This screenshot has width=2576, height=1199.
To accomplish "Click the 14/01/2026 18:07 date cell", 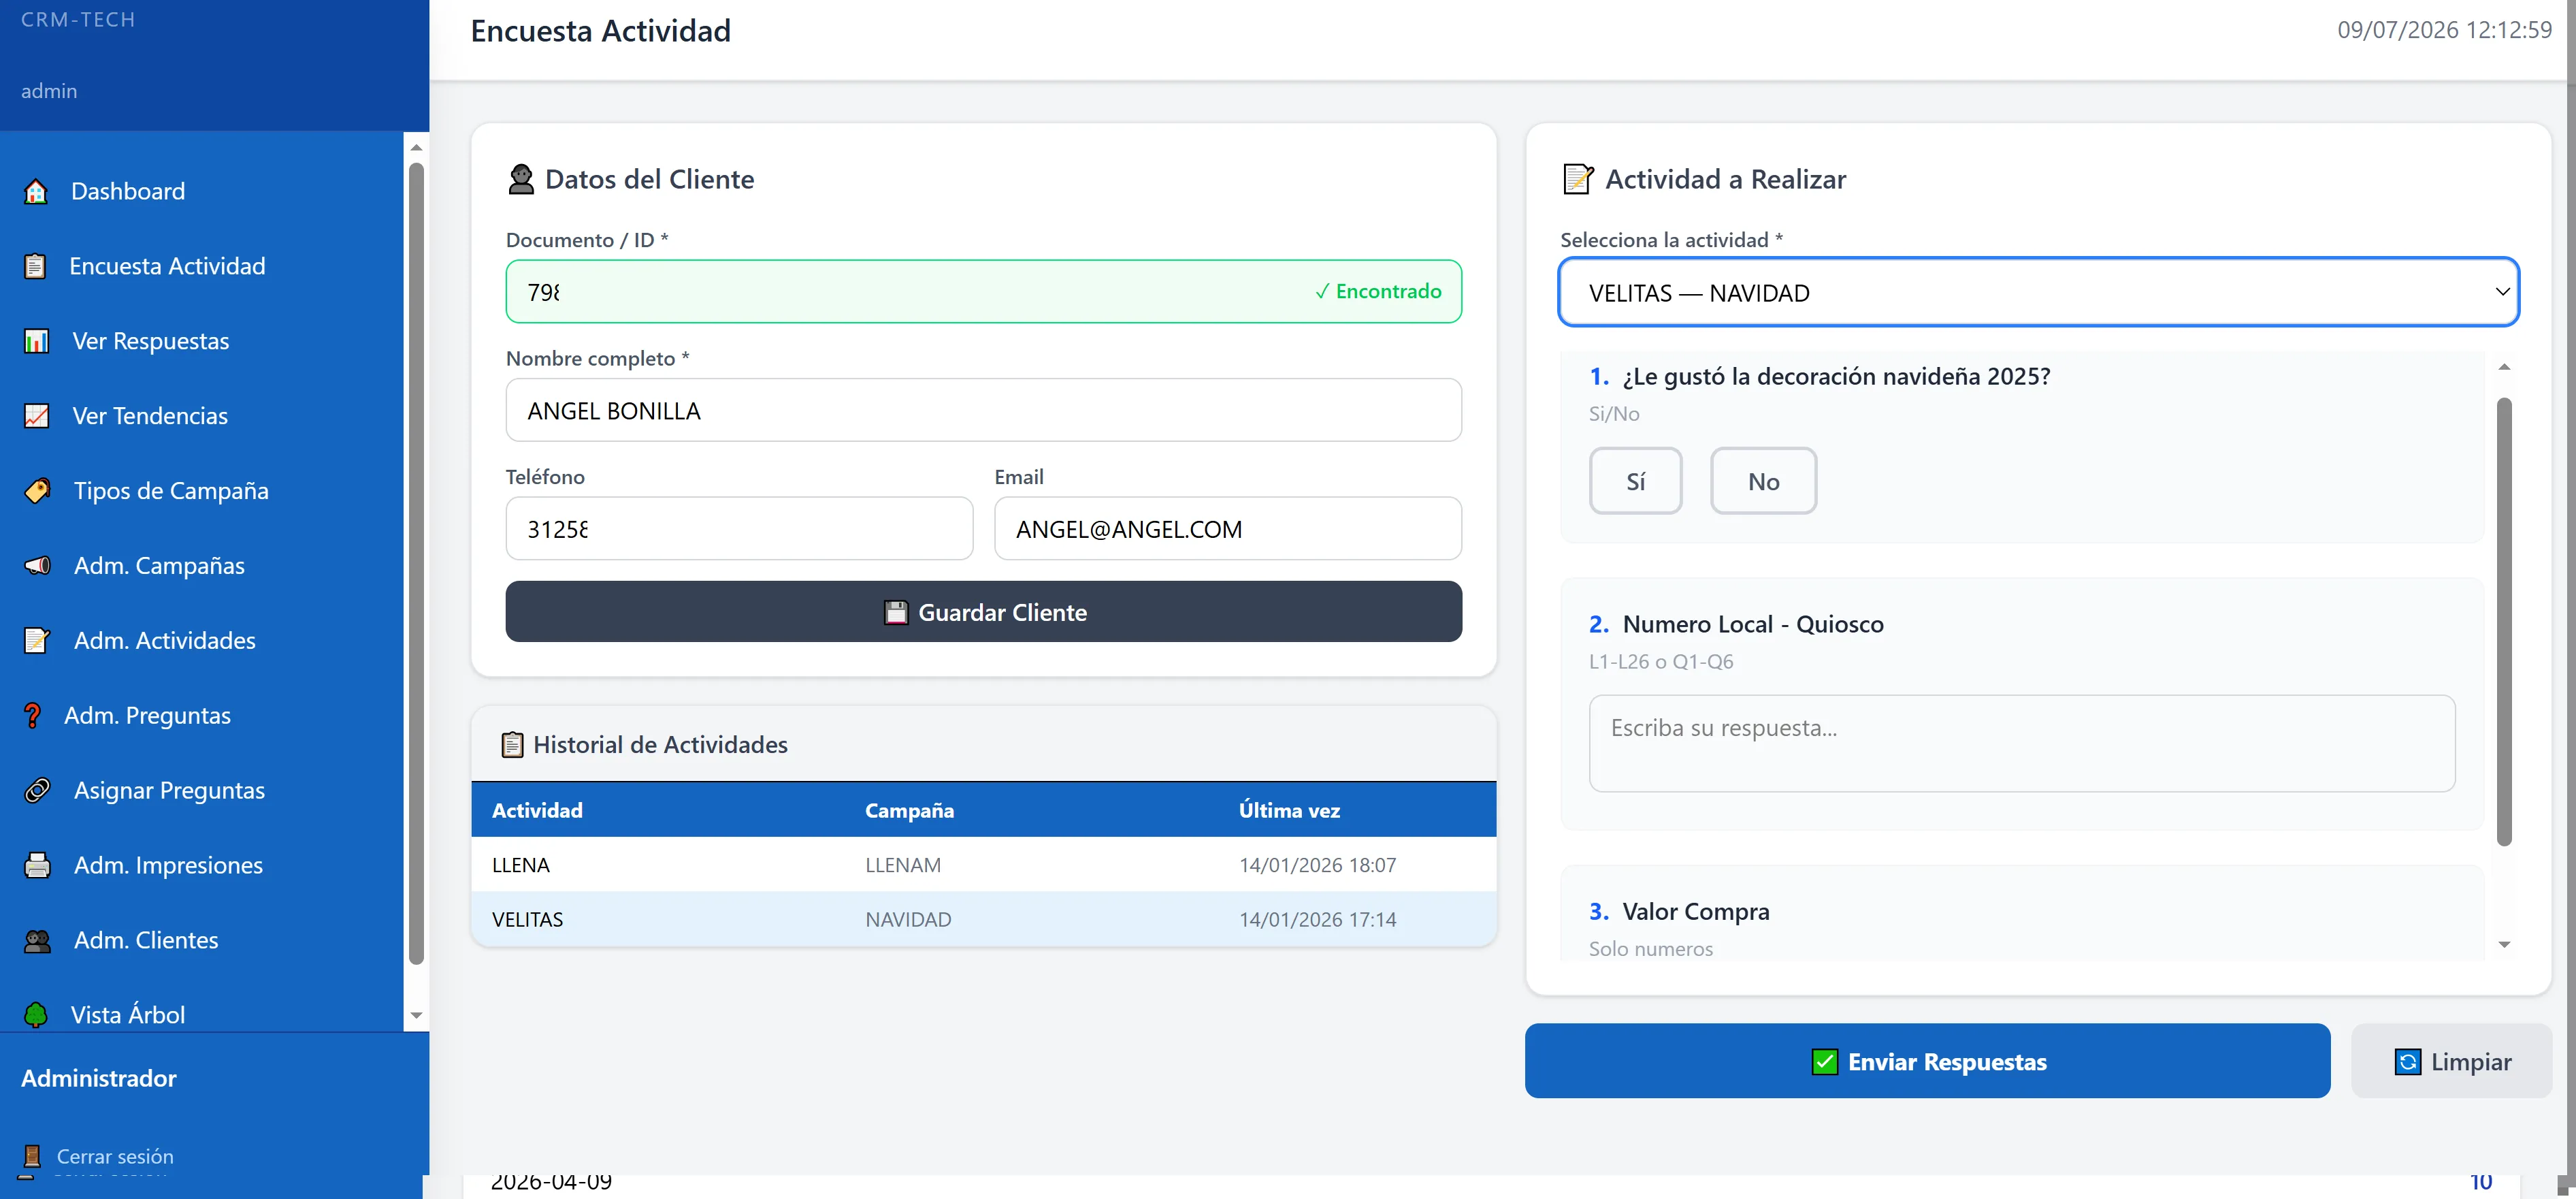I will pos(1317,865).
